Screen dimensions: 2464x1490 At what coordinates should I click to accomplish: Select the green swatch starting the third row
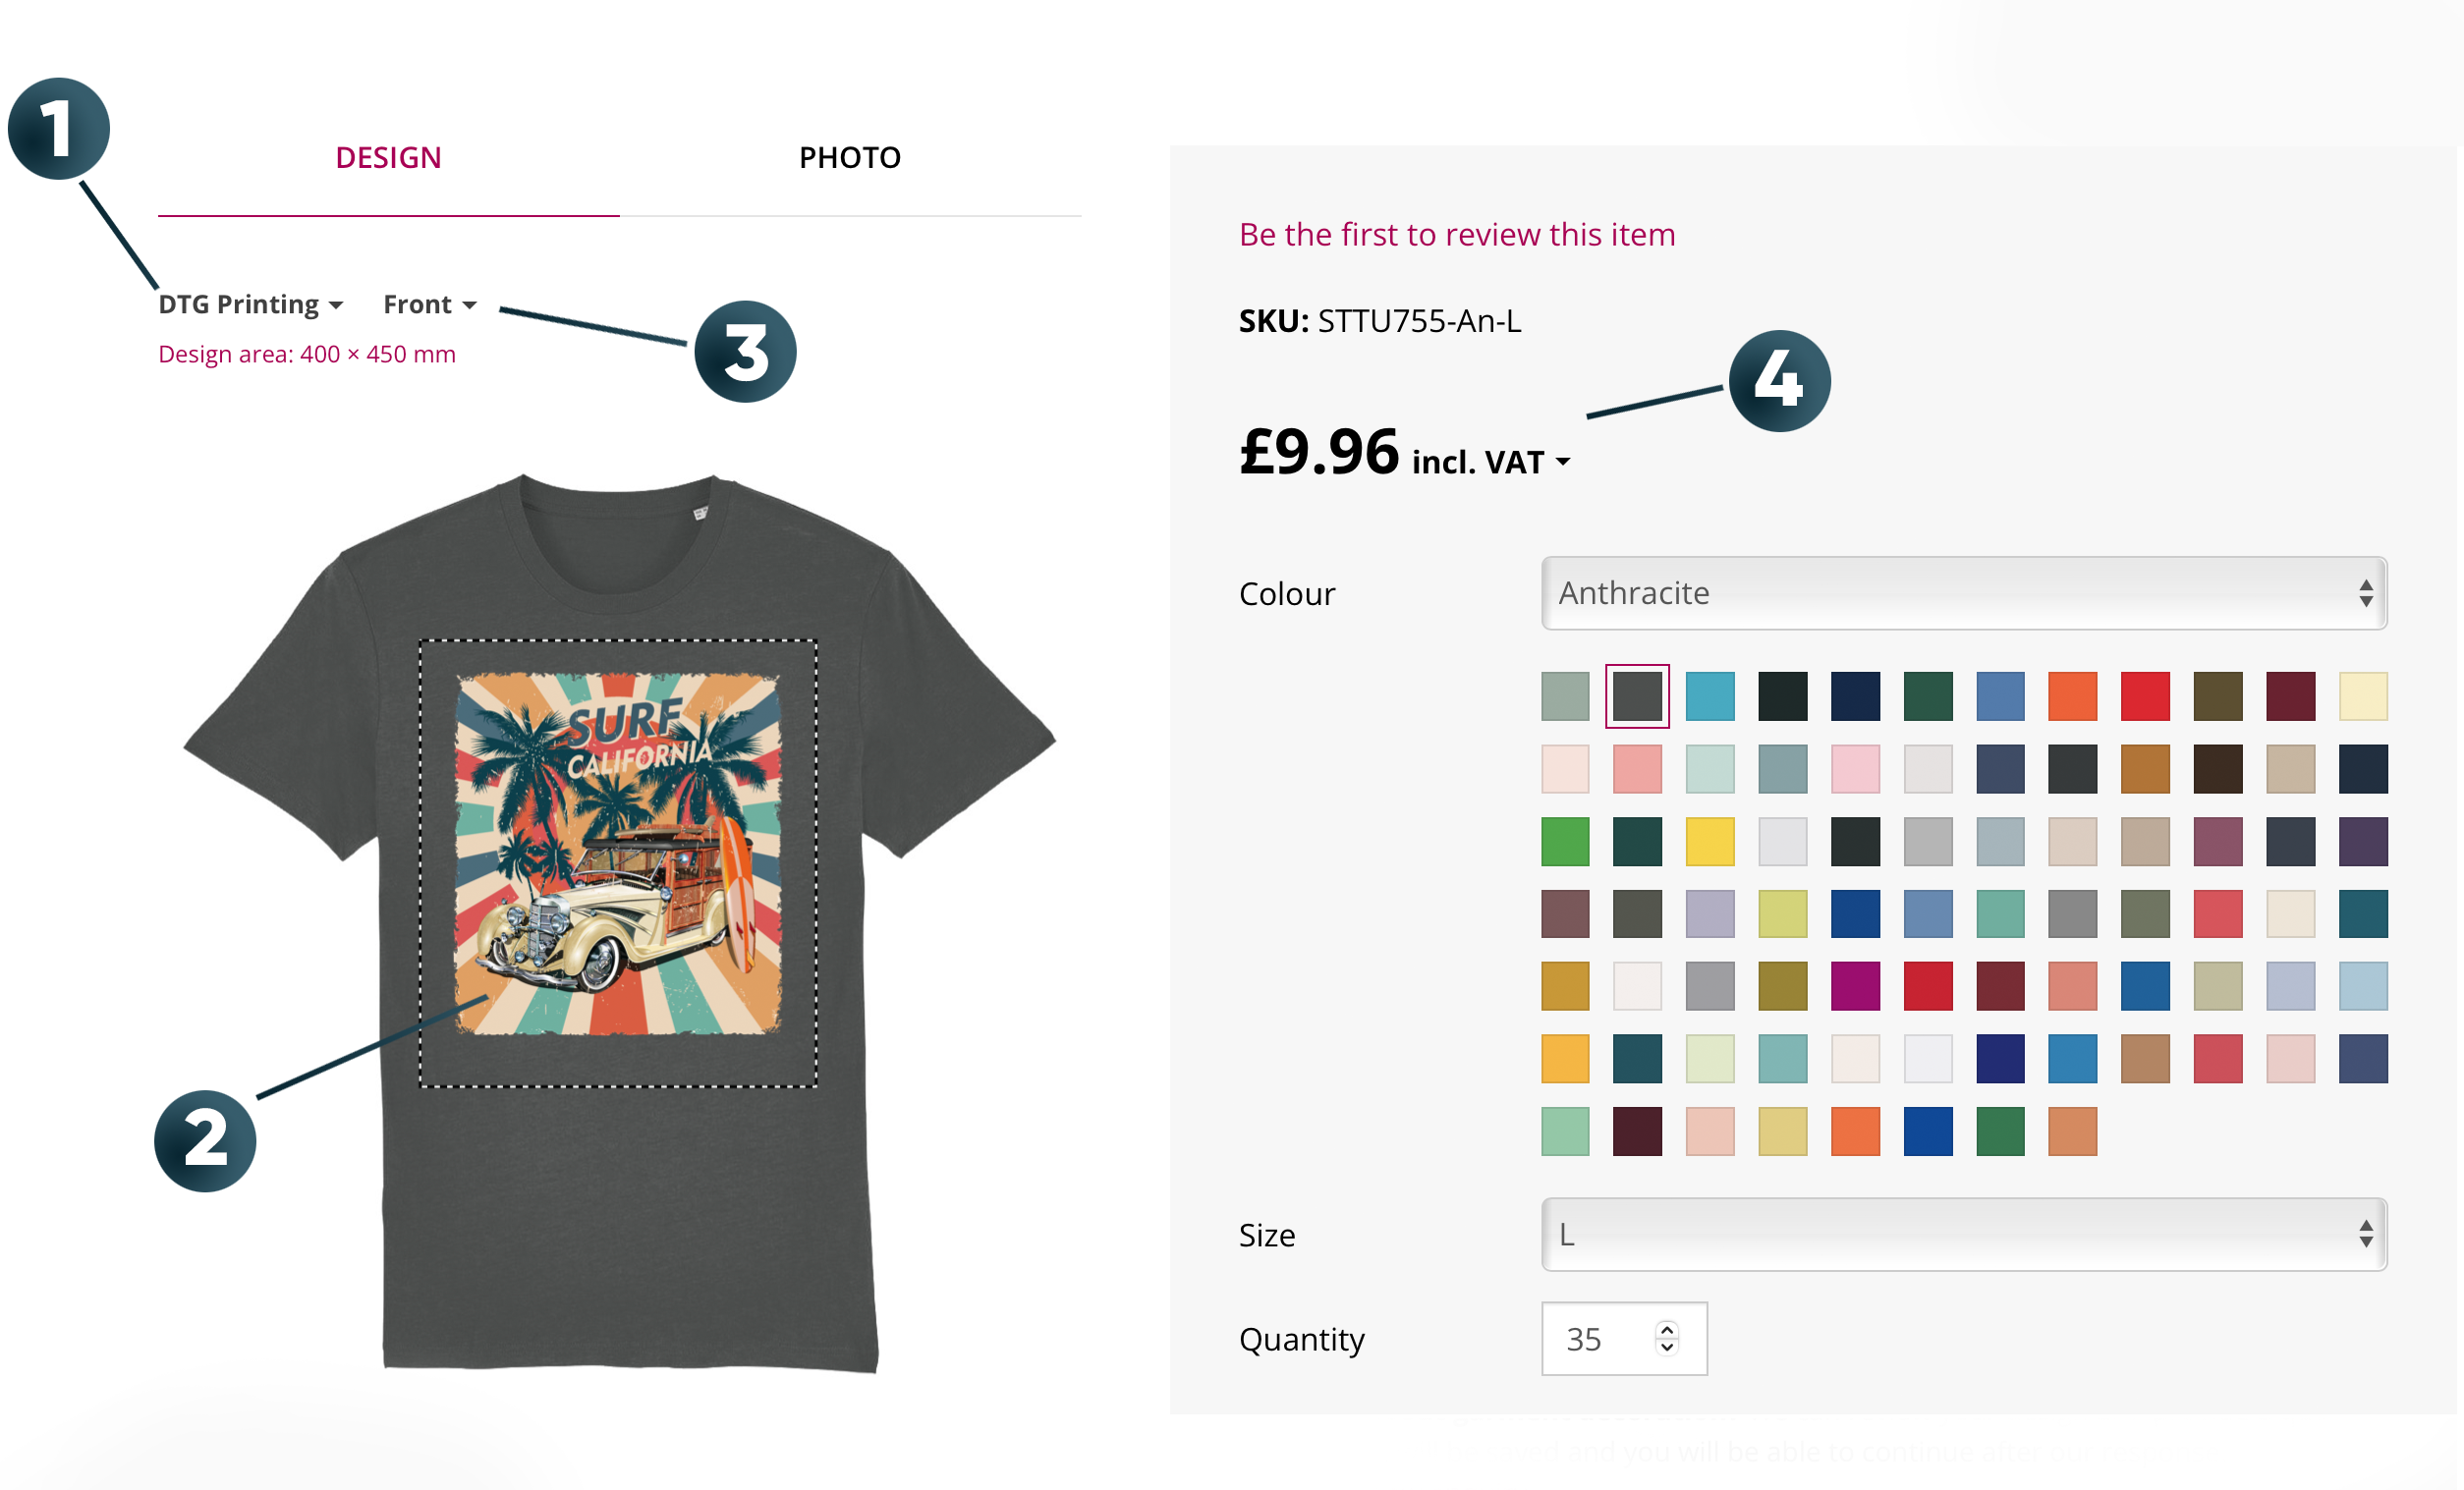click(1564, 841)
